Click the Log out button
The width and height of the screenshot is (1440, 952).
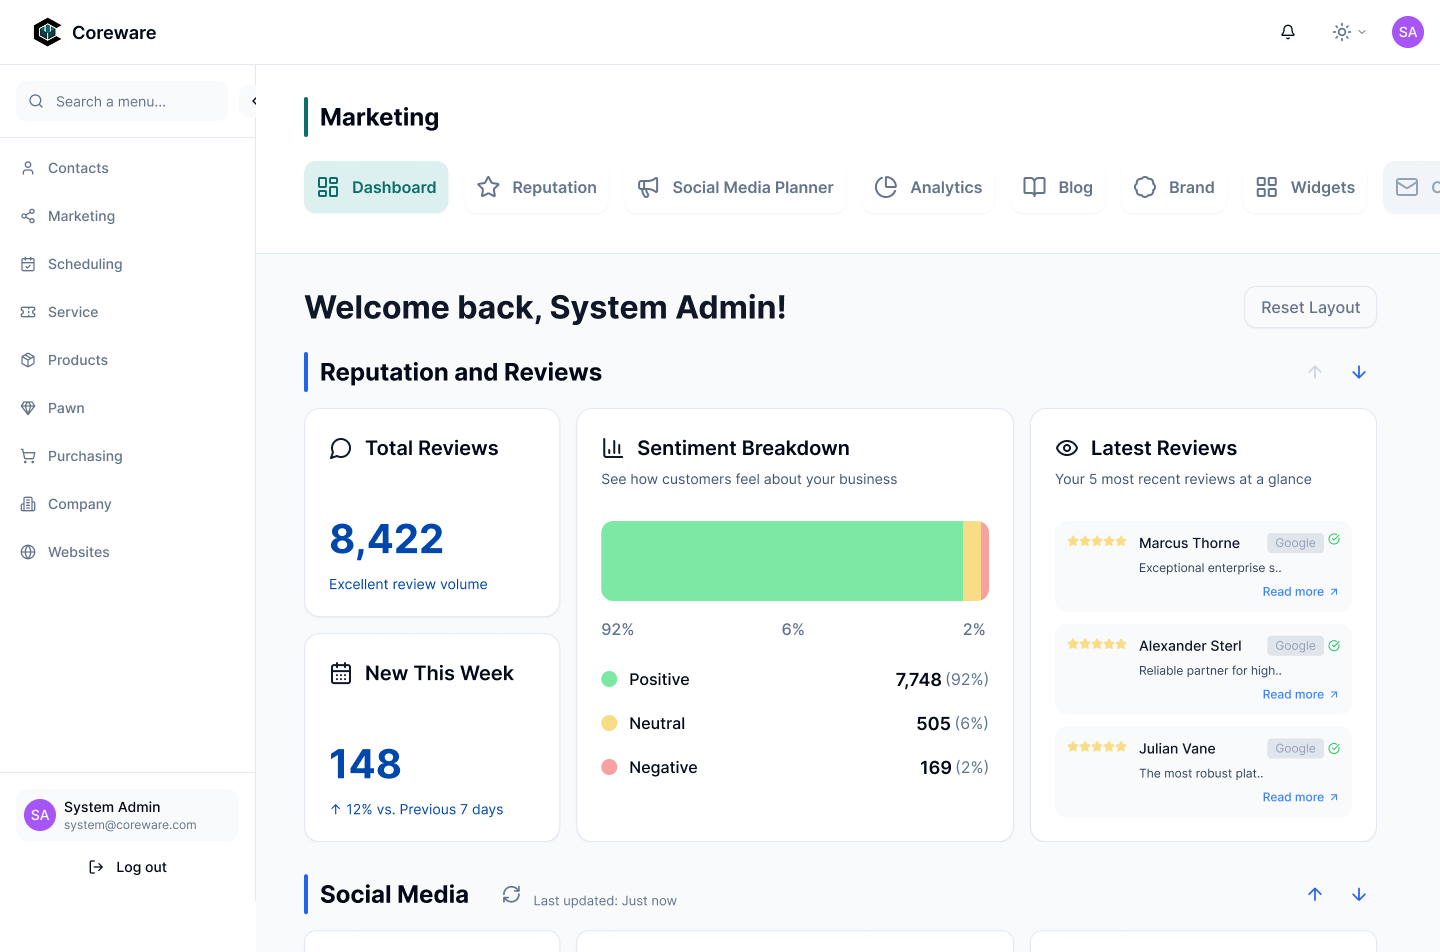(x=128, y=867)
